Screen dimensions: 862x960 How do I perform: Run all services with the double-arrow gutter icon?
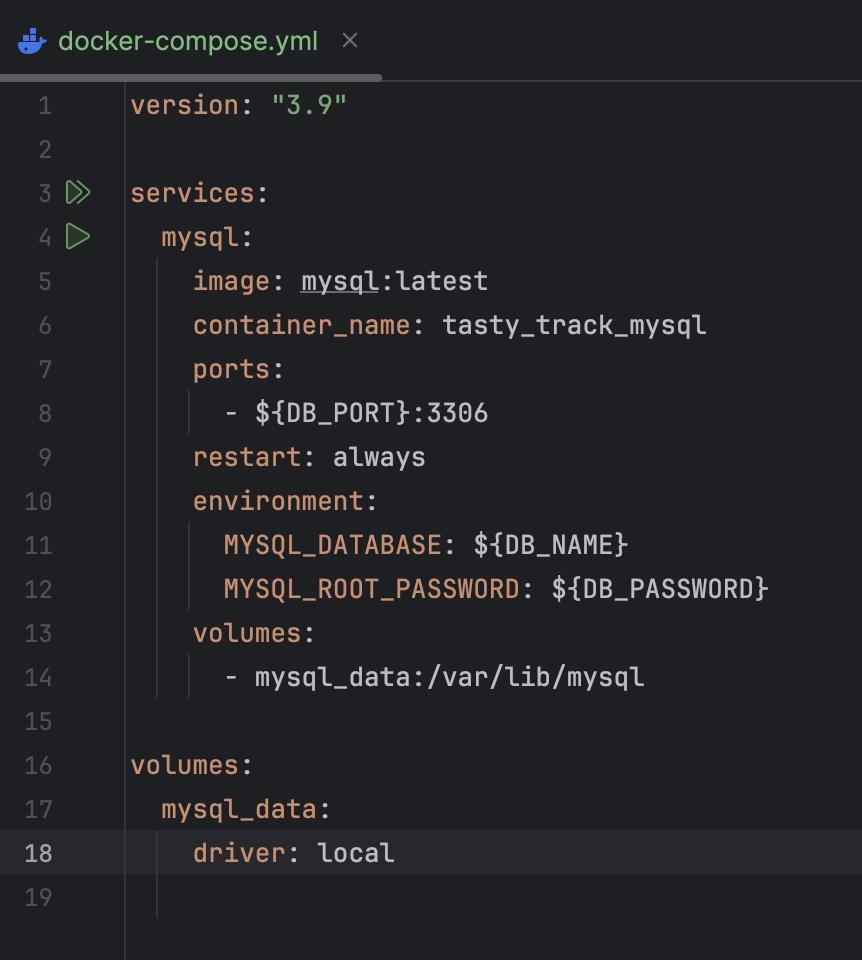coord(78,192)
